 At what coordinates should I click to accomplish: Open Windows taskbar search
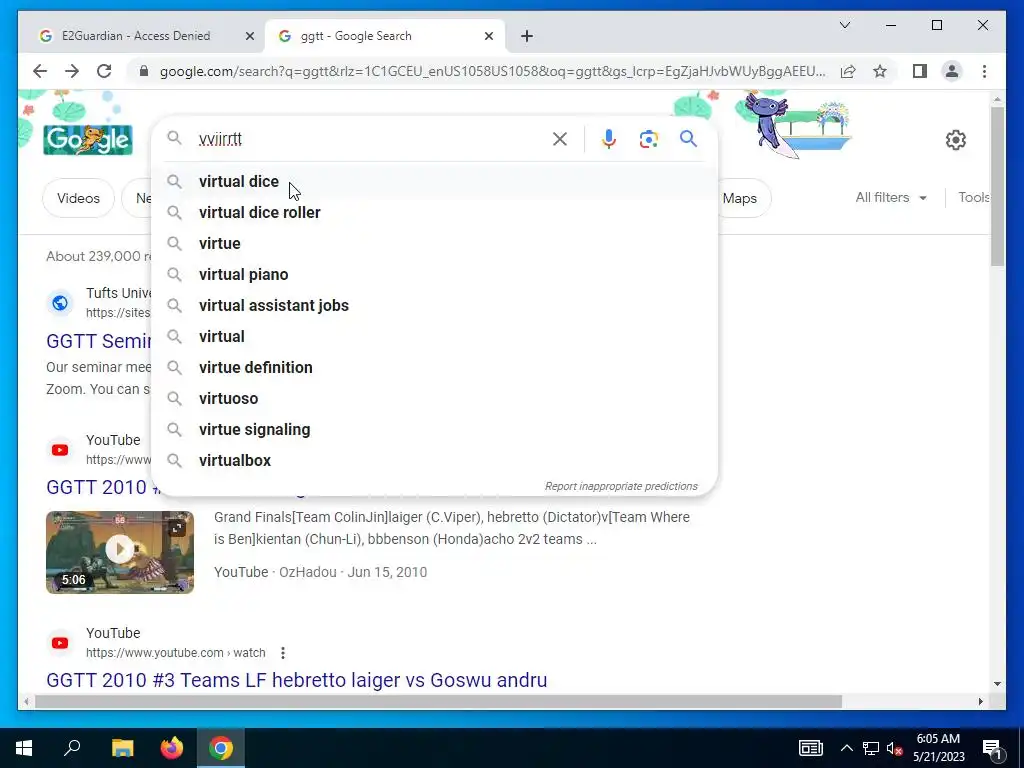click(72, 748)
